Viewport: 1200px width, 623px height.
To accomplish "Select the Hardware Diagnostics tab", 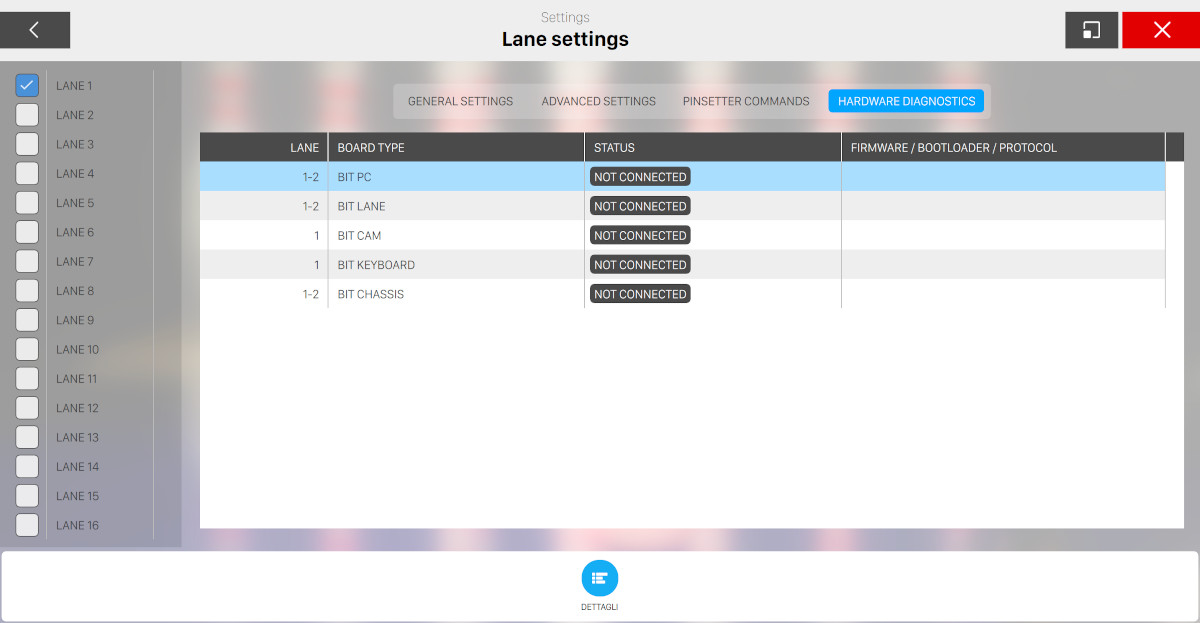I will tap(906, 101).
